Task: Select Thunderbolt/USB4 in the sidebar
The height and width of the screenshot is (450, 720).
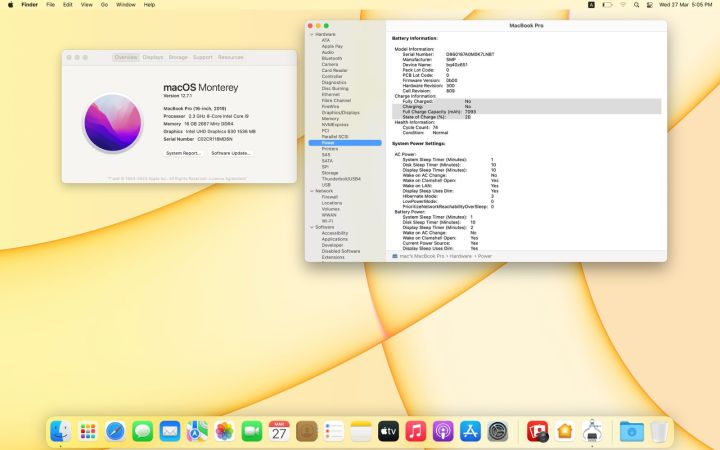Action: (x=341, y=179)
